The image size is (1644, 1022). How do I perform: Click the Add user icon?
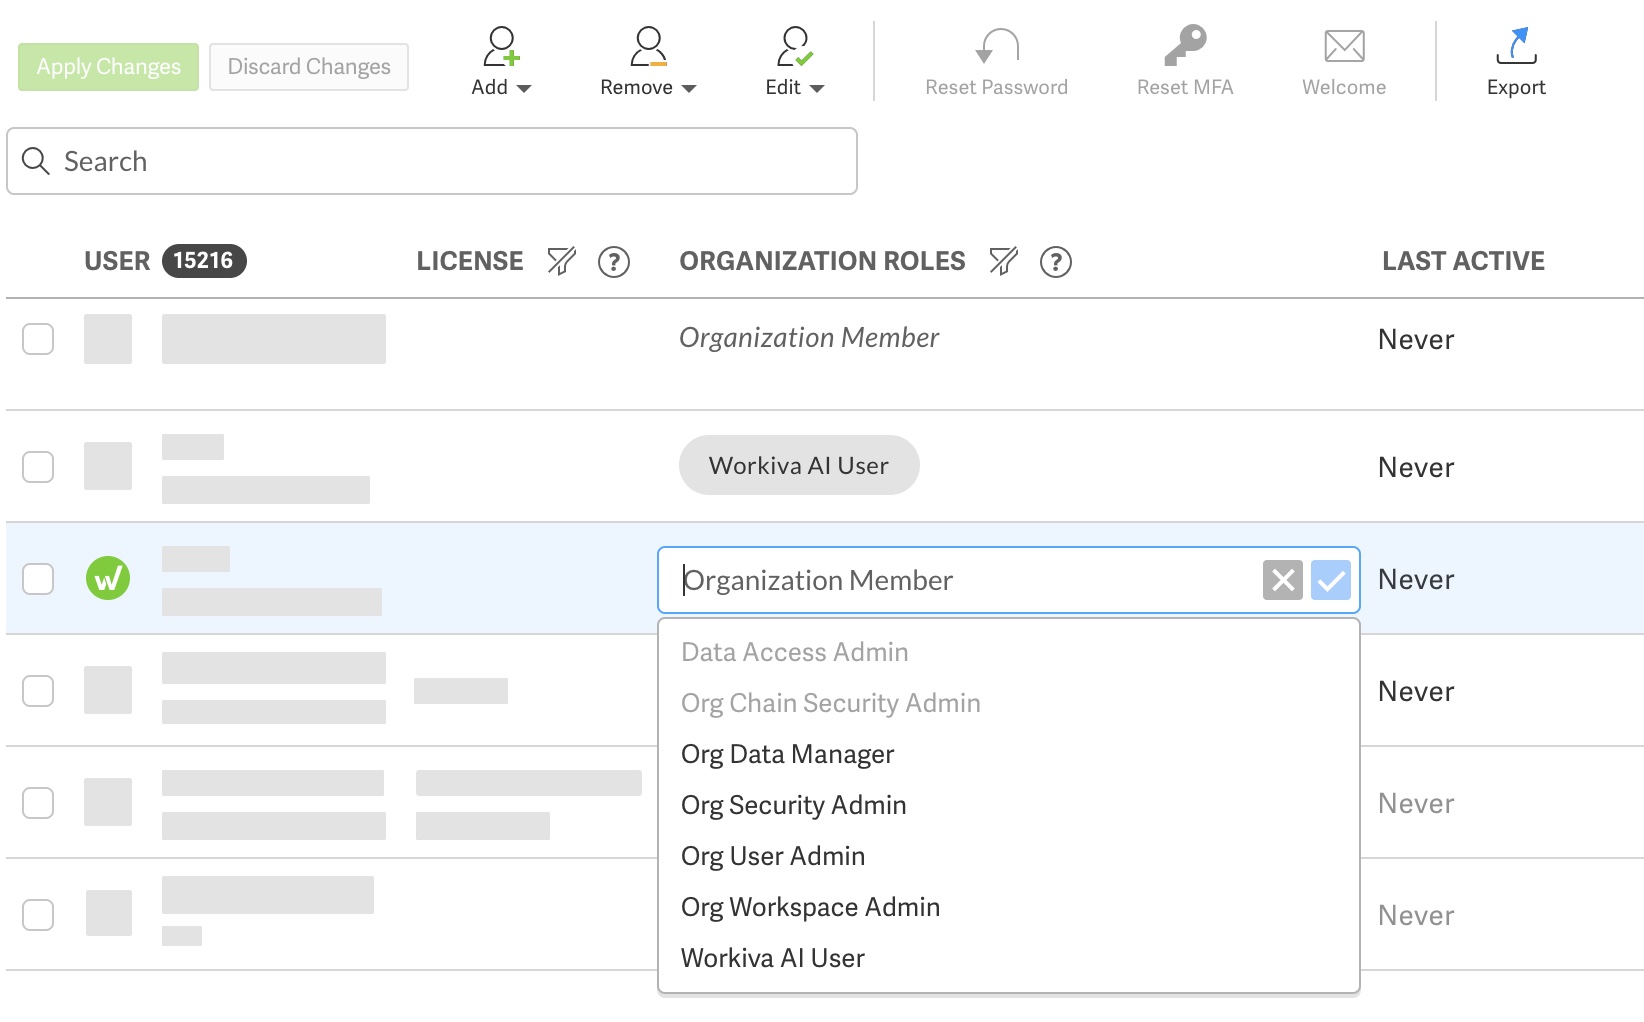501,46
